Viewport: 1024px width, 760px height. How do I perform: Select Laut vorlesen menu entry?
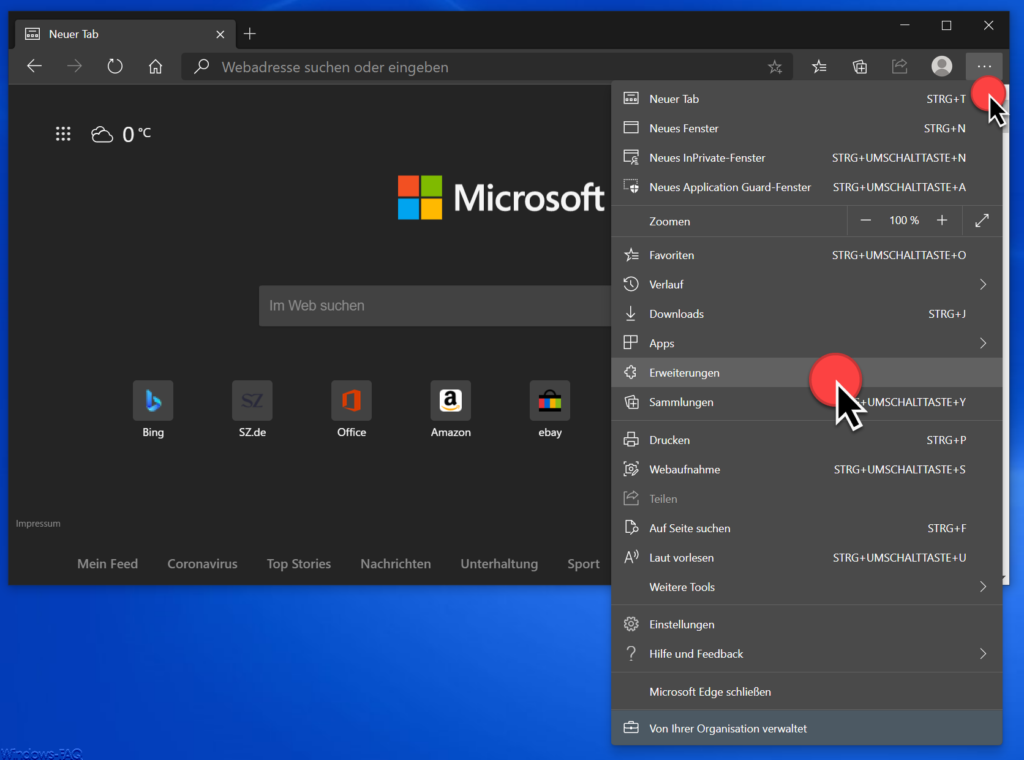coord(807,557)
